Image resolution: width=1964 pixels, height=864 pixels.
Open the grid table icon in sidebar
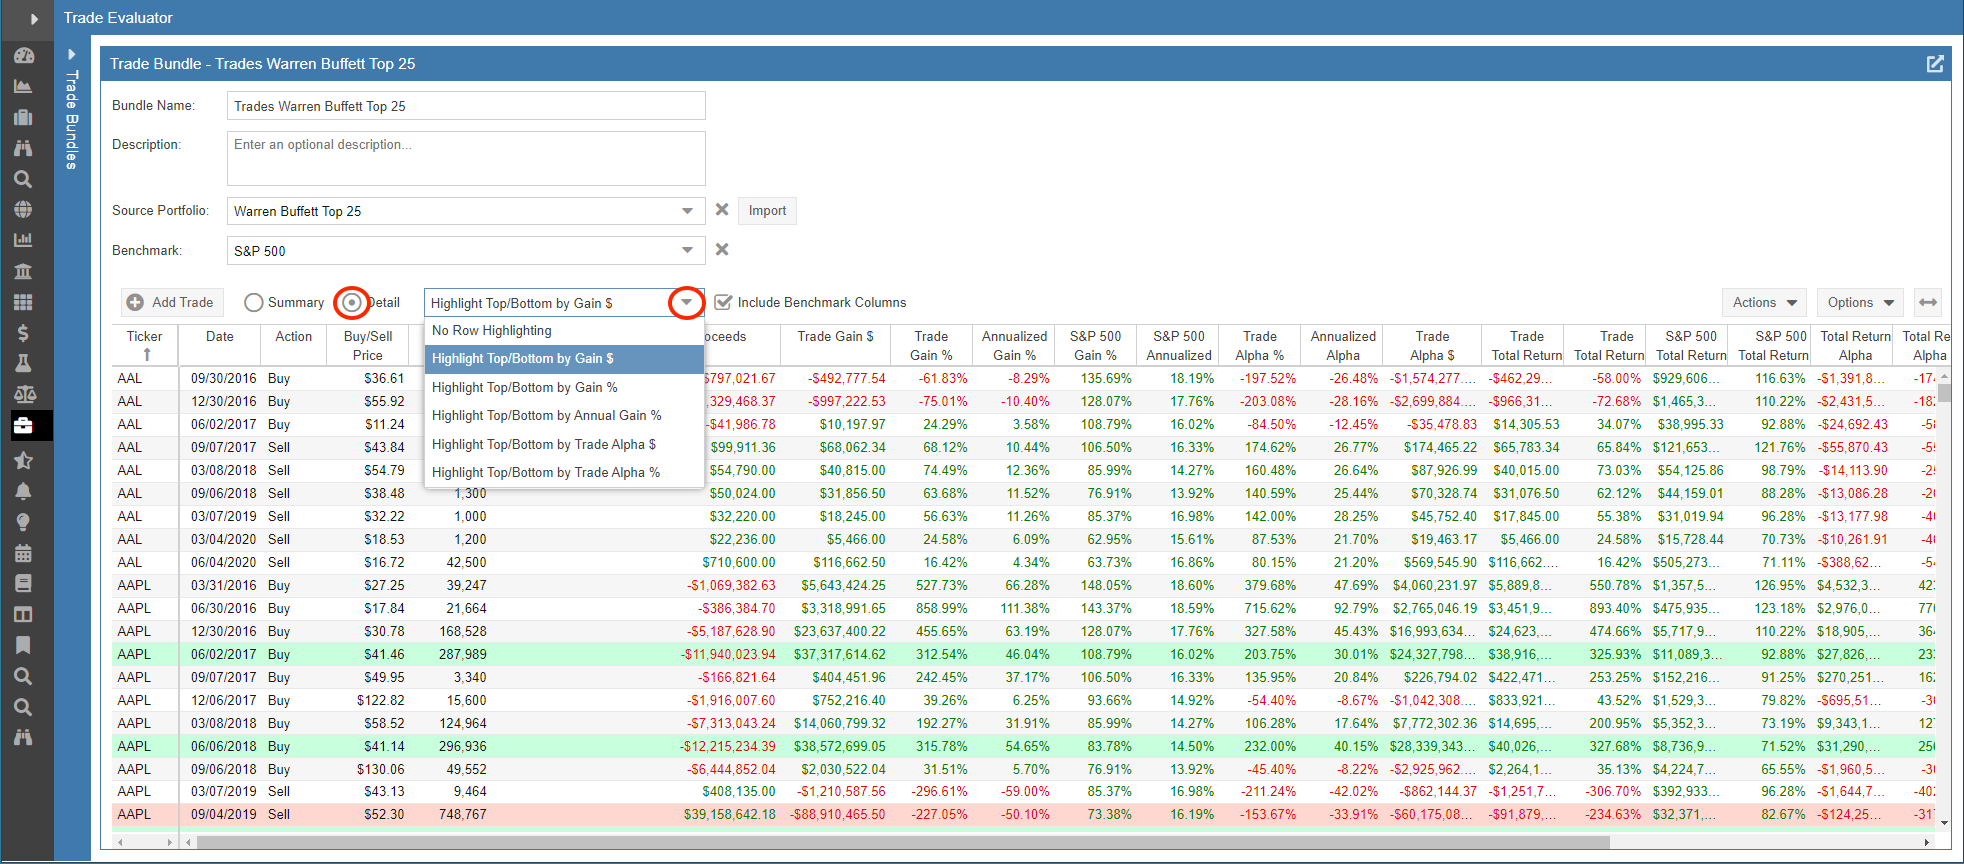click(x=24, y=302)
